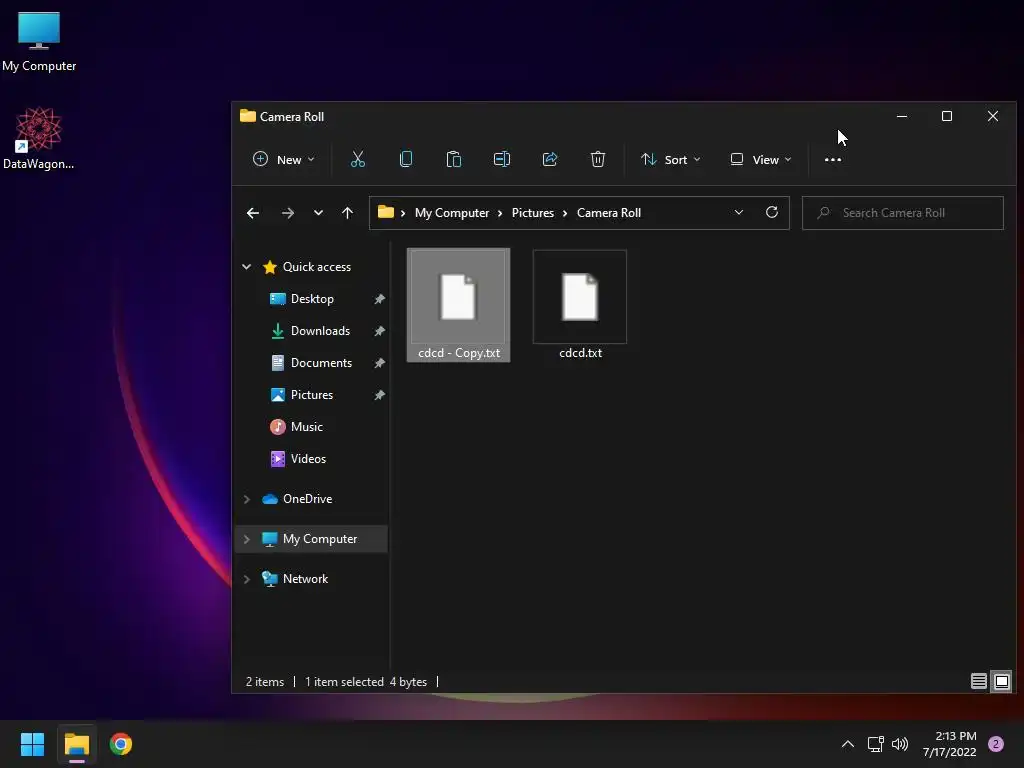Click the Delete trash icon
This screenshot has width=1024, height=768.
pos(598,159)
